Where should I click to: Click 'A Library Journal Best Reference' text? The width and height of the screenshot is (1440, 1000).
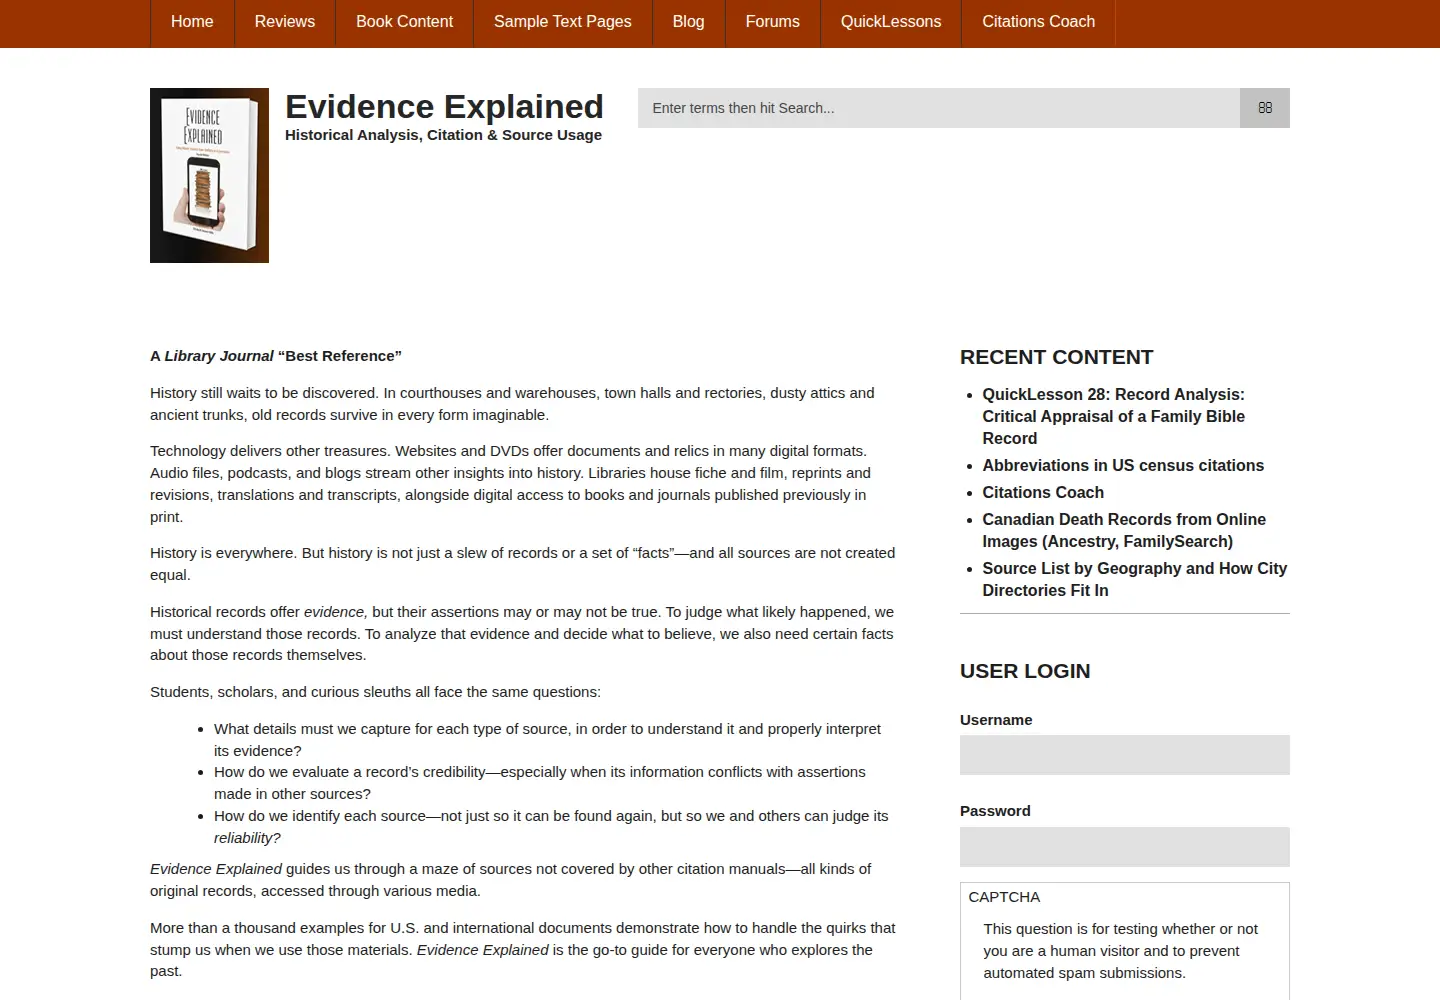(x=276, y=356)
